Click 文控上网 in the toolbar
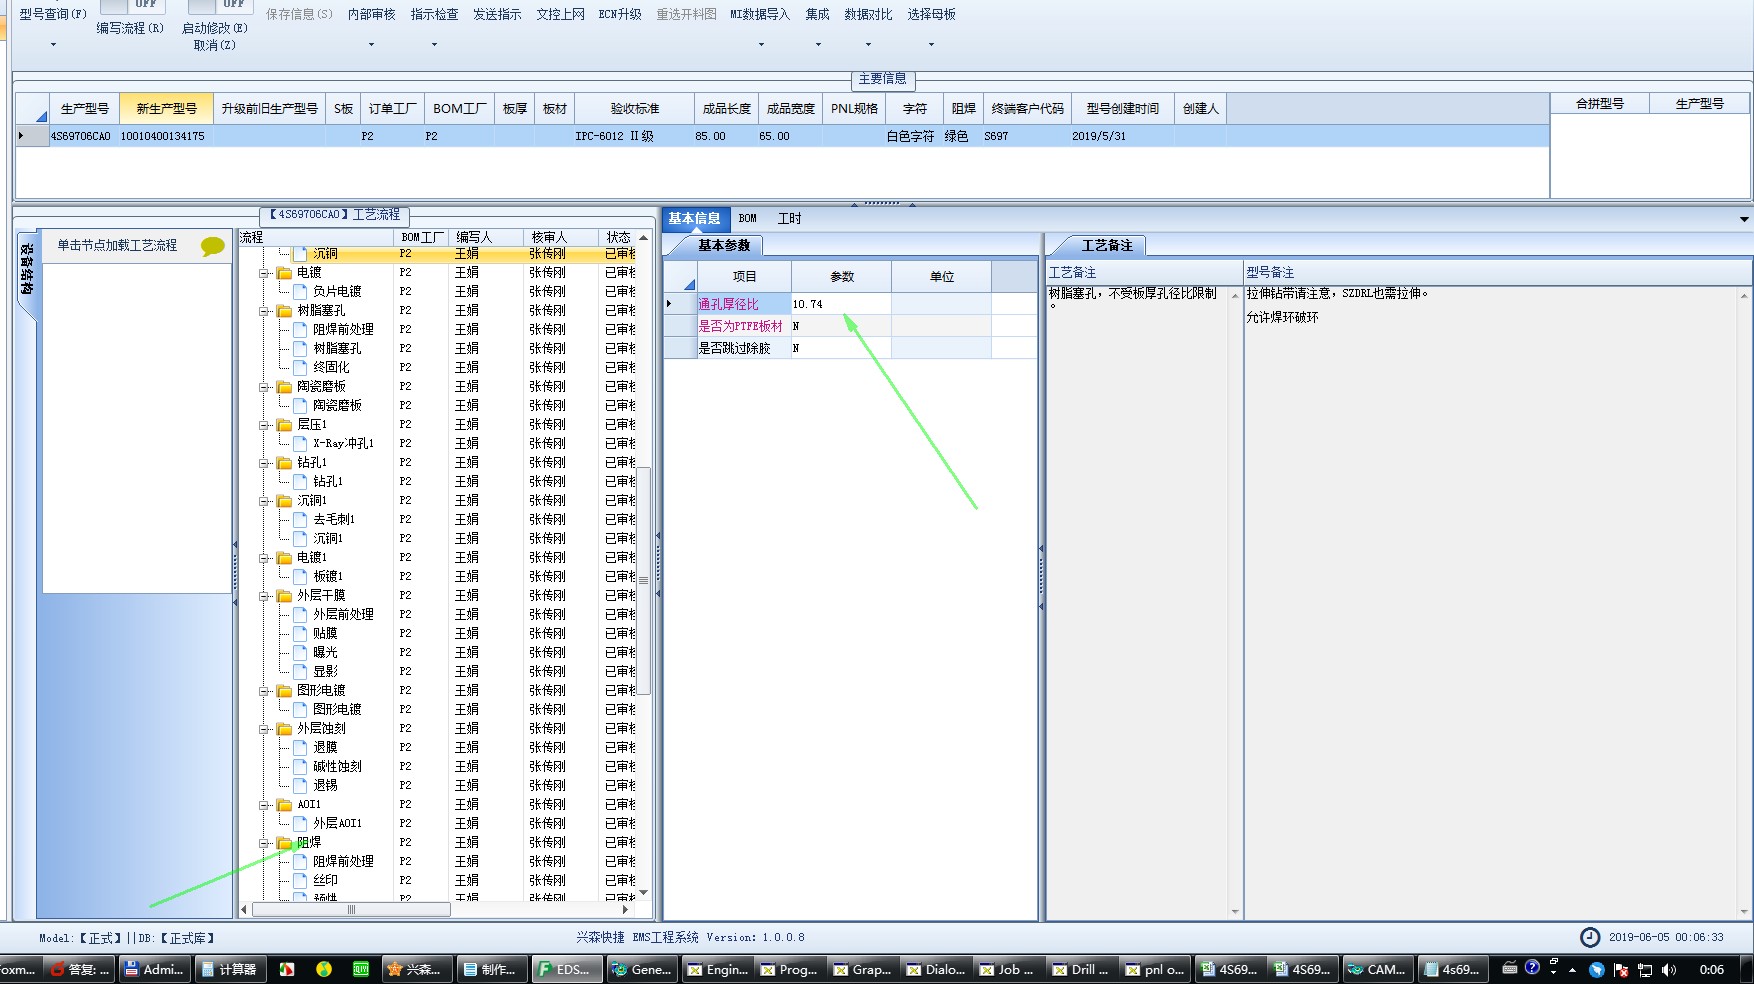 coord(560,15)
